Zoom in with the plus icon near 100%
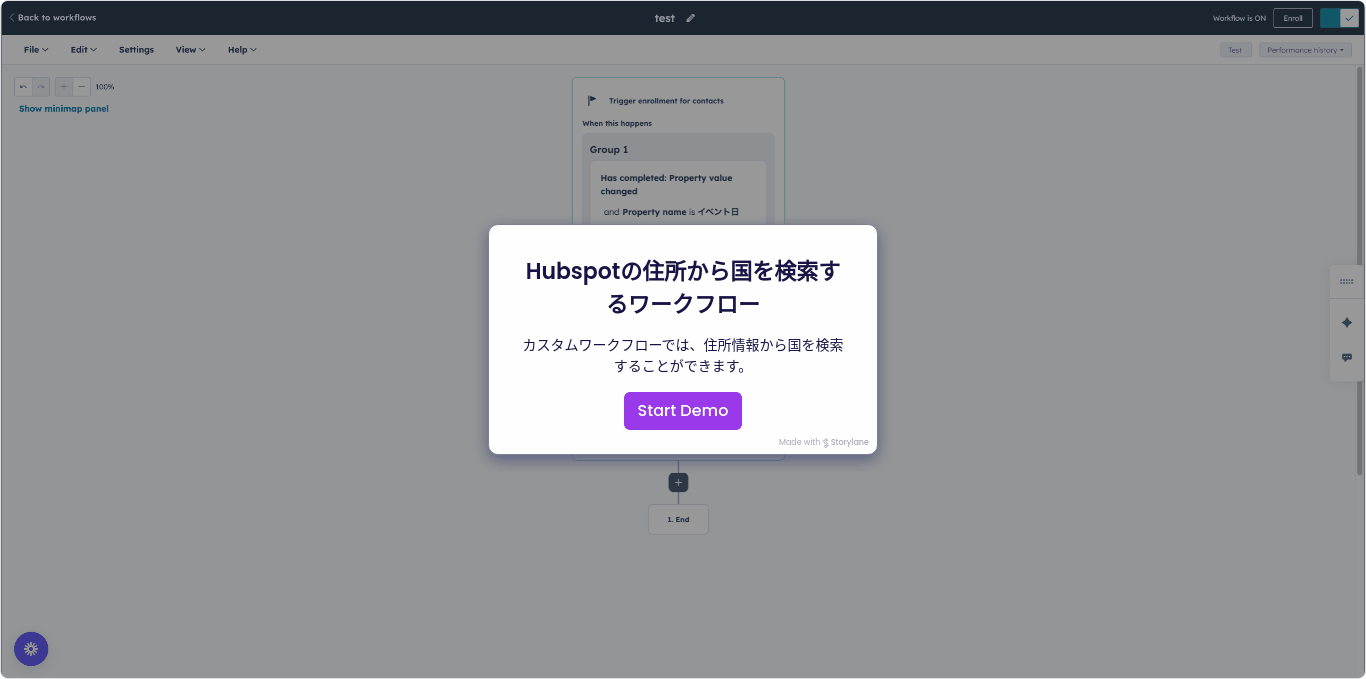1366x679 pixels. (x=64, y=87)
